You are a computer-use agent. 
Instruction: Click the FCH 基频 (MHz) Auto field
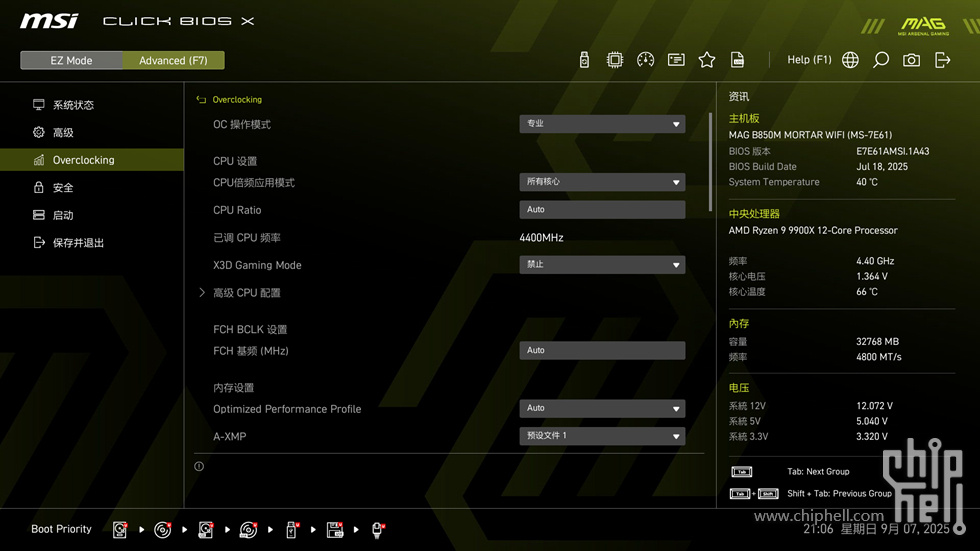point(602,350)
